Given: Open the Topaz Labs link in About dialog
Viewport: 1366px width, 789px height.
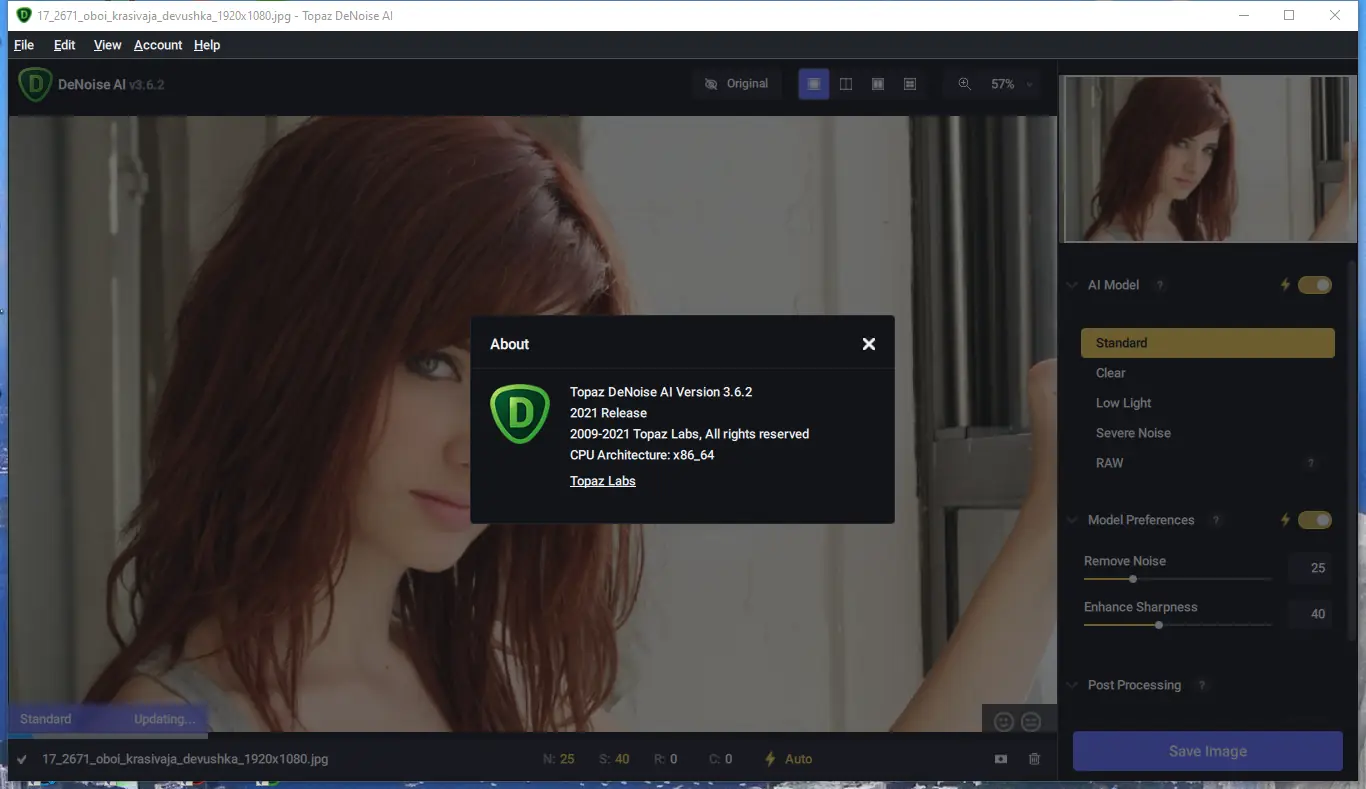Looking at the screenshot, I should tap(603, 481).
